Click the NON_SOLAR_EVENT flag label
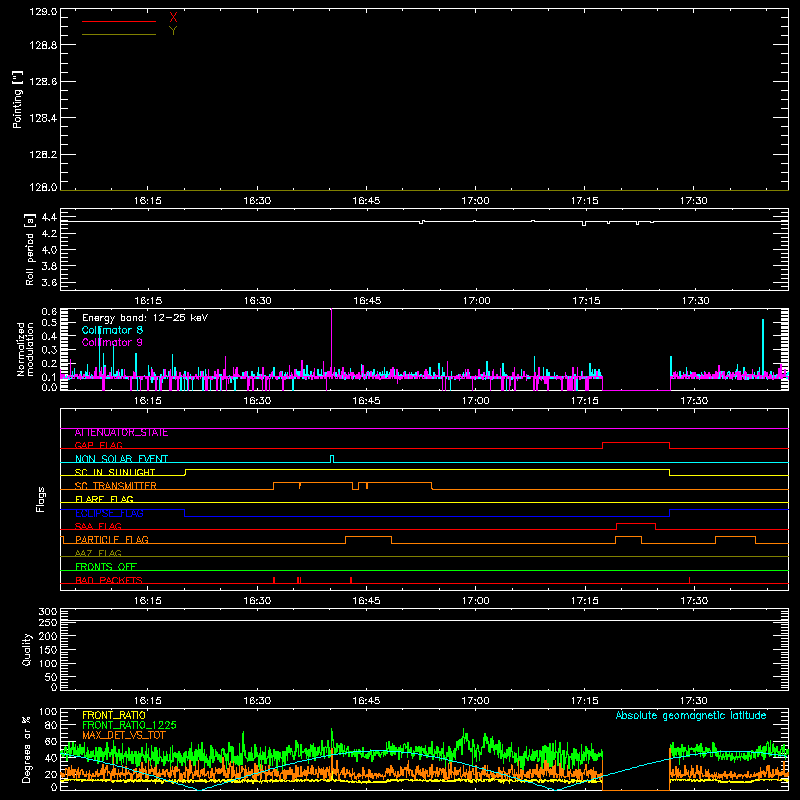Image resolution: width=800 pixels, height=800 pixels. [121, 459]
